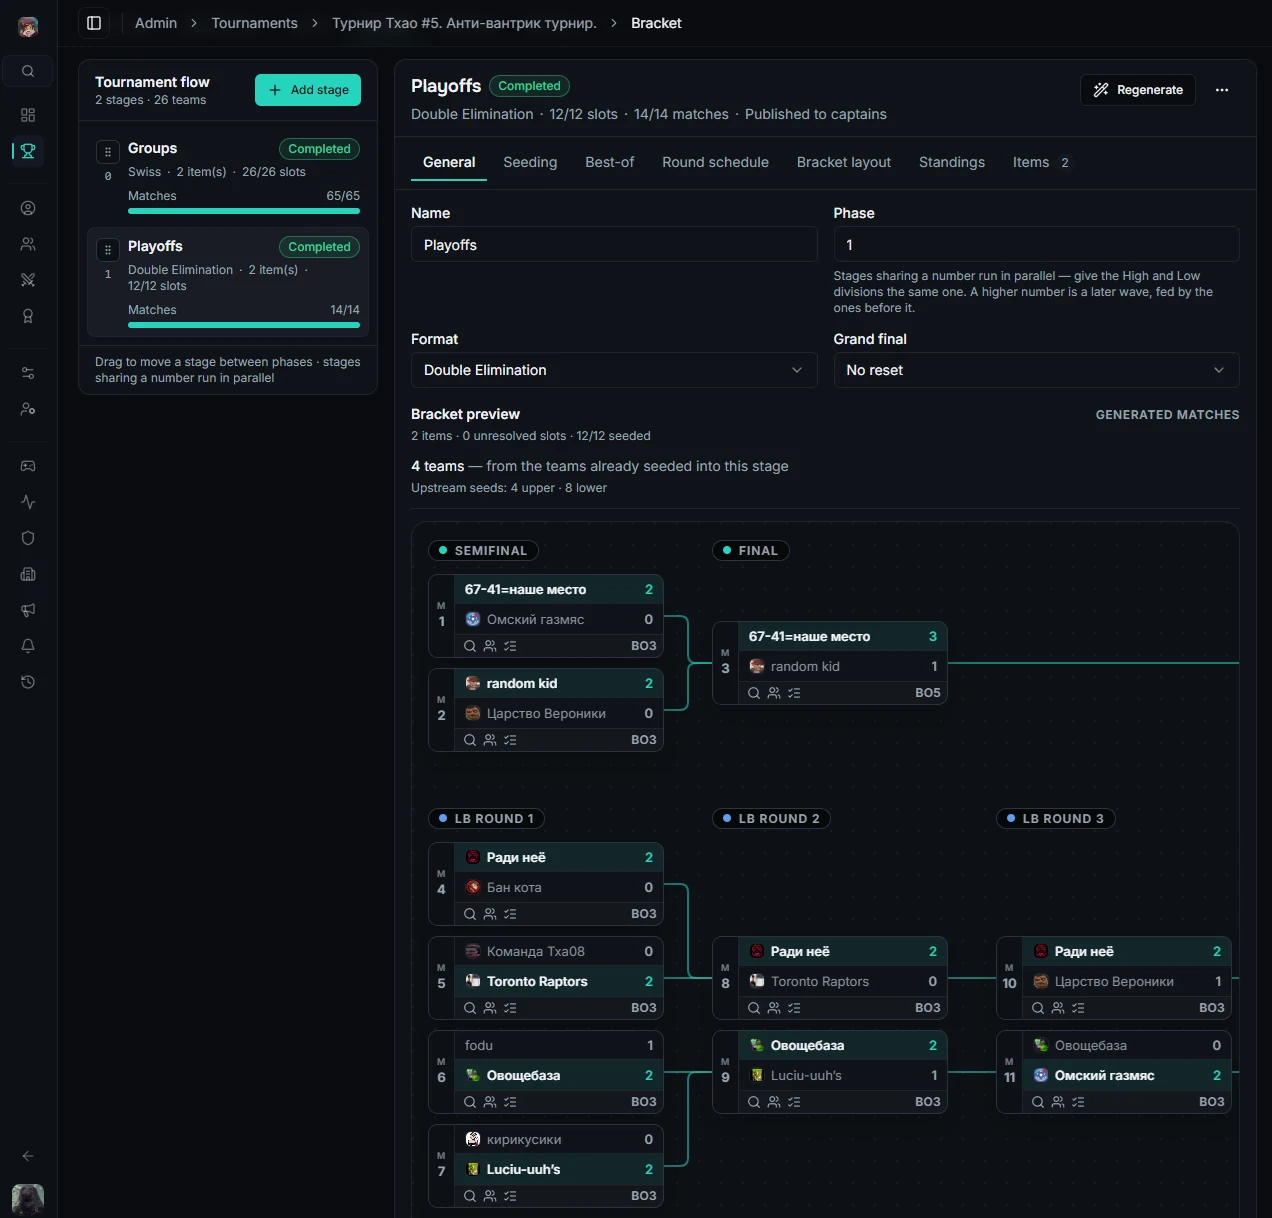Open the Items tab
1272x1218 pixels.
1041,162
